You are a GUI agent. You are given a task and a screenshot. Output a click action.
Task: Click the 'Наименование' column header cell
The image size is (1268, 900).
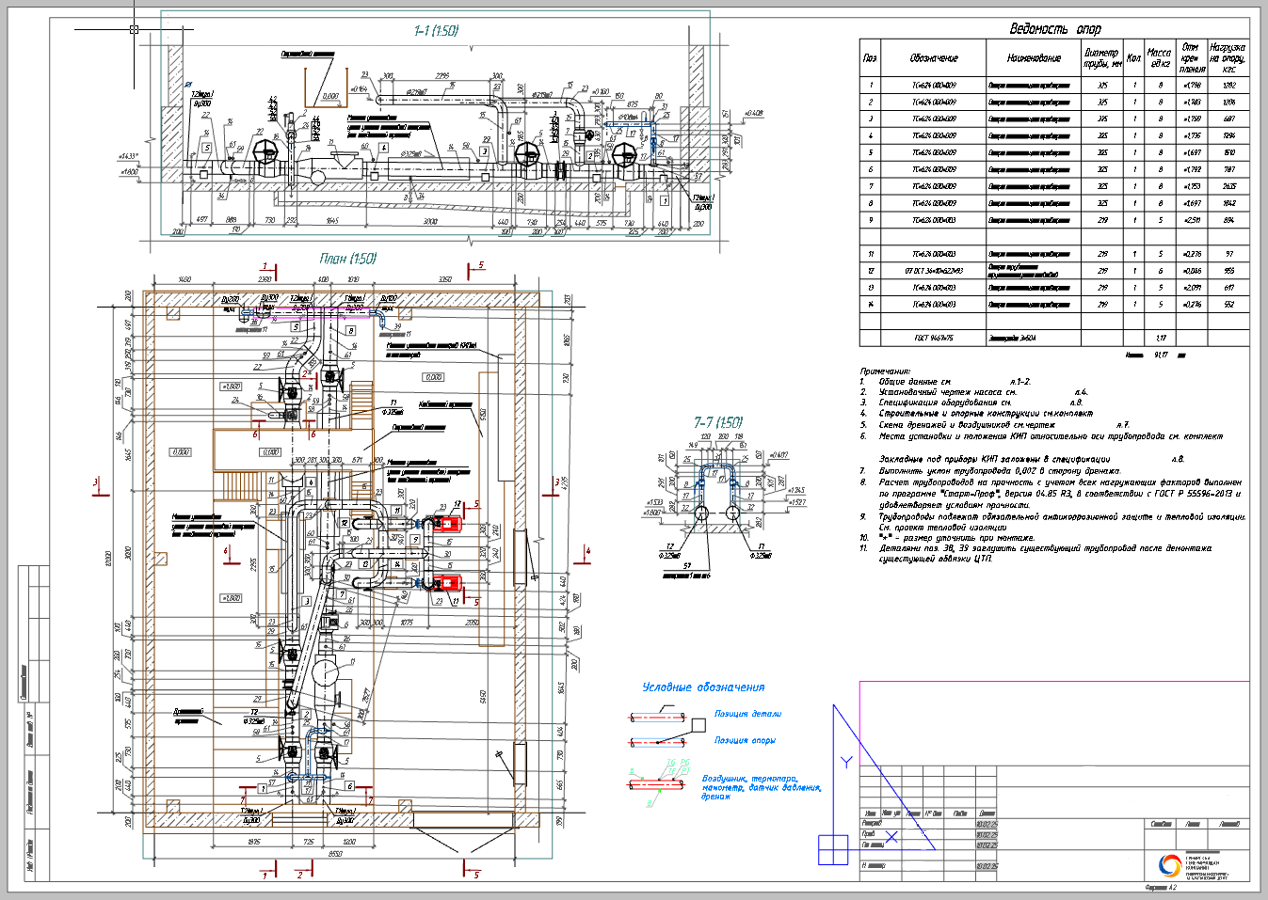coord(1033,57)
